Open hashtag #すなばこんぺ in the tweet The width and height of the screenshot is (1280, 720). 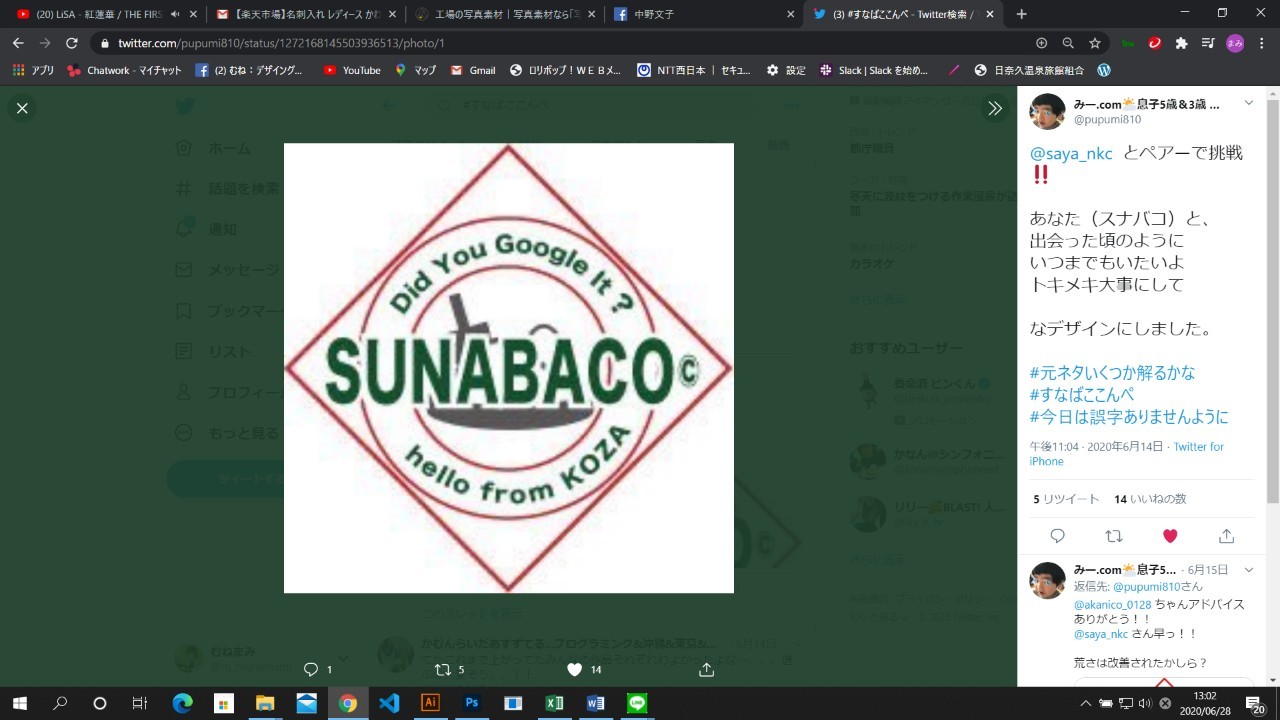coord(1082,395)
